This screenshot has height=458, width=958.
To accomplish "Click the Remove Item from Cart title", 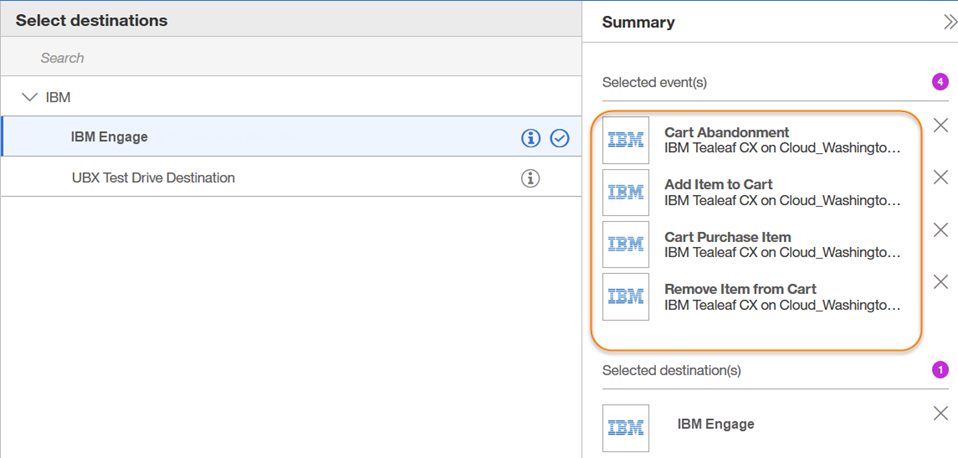I will pyautogui.click(x=740, y=289).
